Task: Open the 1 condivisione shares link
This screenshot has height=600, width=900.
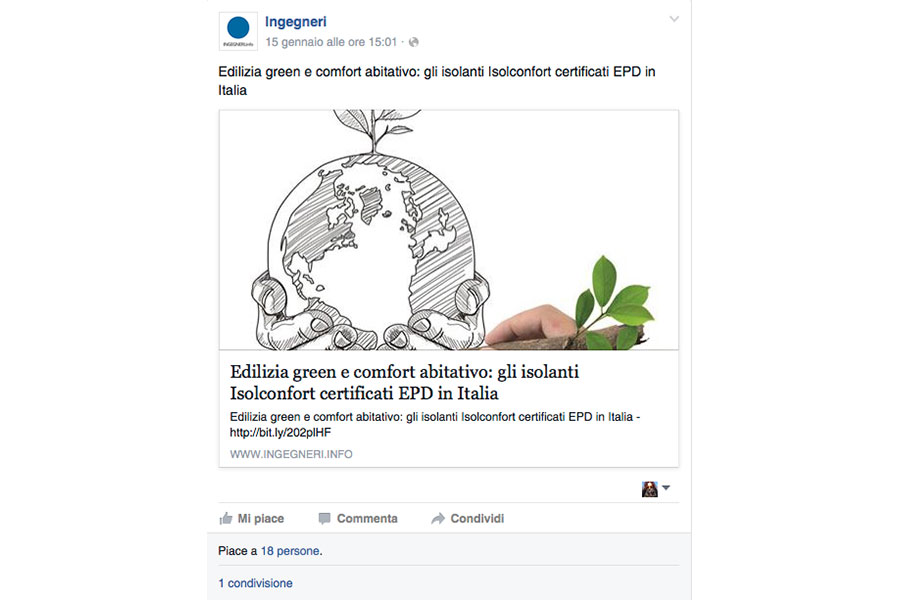Action: coord(255,583)
